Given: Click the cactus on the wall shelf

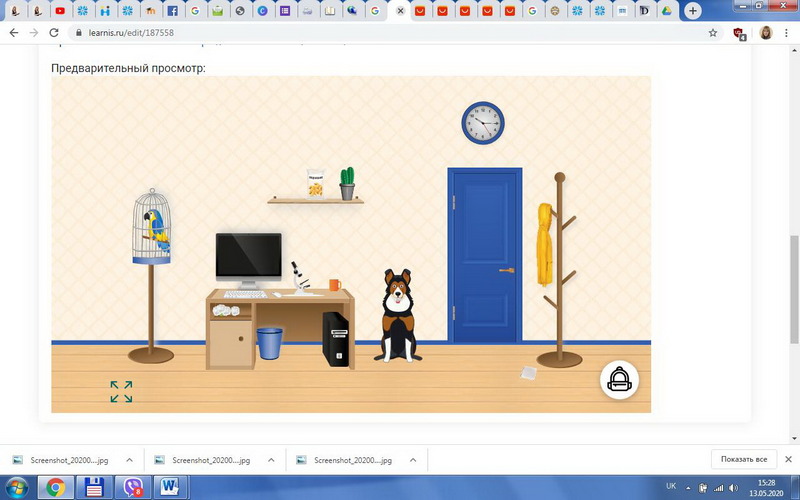Looking at the screenshot, I should pos(347,183).
